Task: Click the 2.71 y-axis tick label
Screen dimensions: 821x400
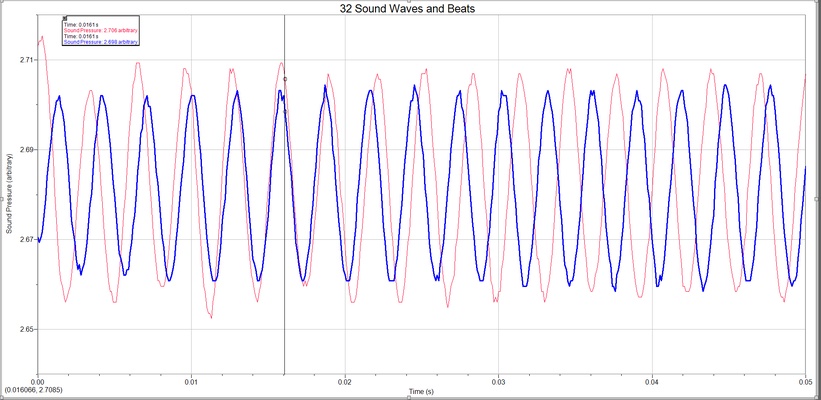Action: coord(25,60)
